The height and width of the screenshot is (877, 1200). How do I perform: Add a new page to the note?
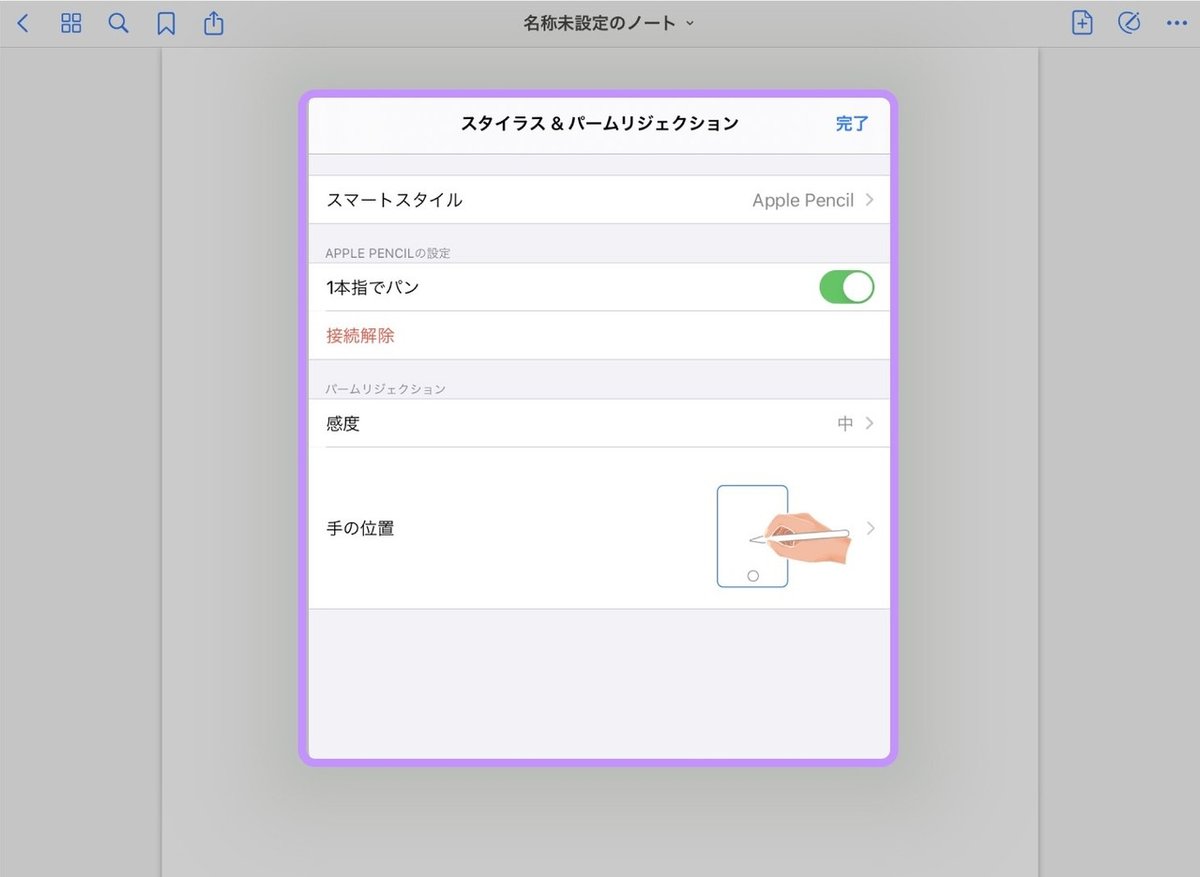(x=1081, y=22)
